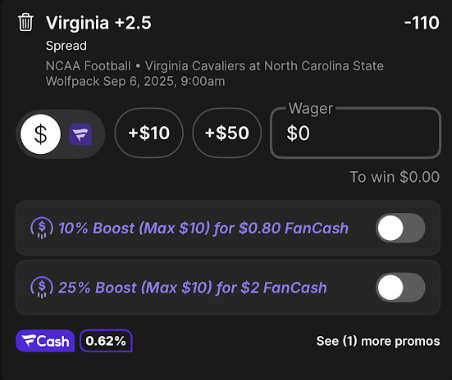Click the -110 odds value
The image size is (452, 380).
(x=422, y=23)
